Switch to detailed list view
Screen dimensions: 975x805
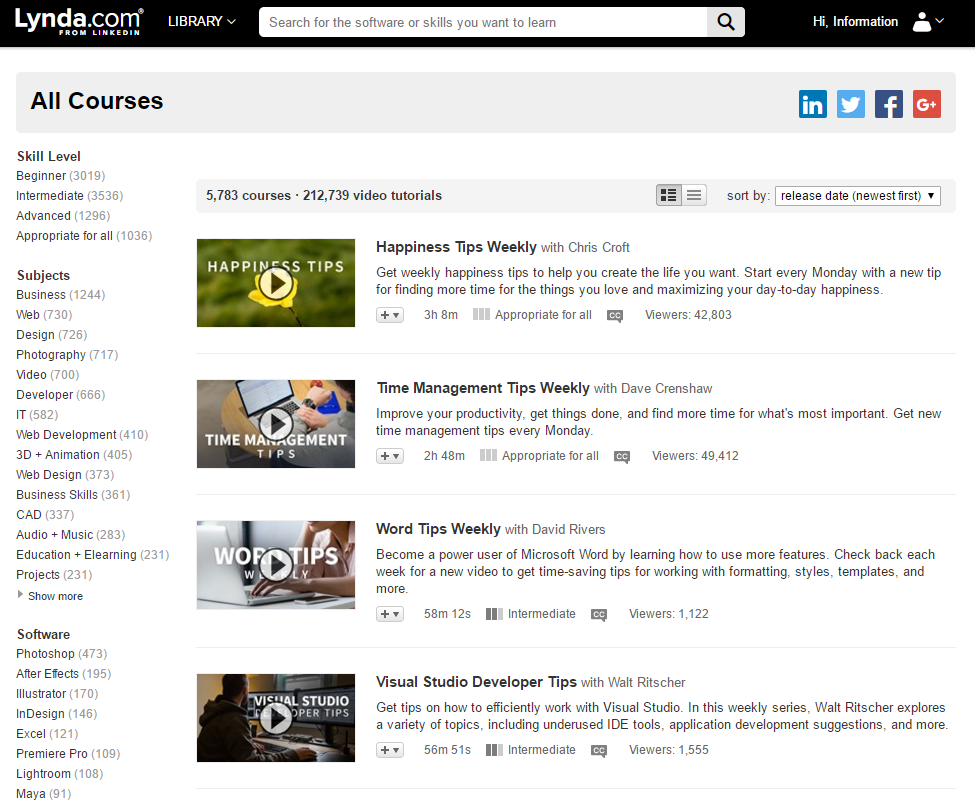click(669, 195)
